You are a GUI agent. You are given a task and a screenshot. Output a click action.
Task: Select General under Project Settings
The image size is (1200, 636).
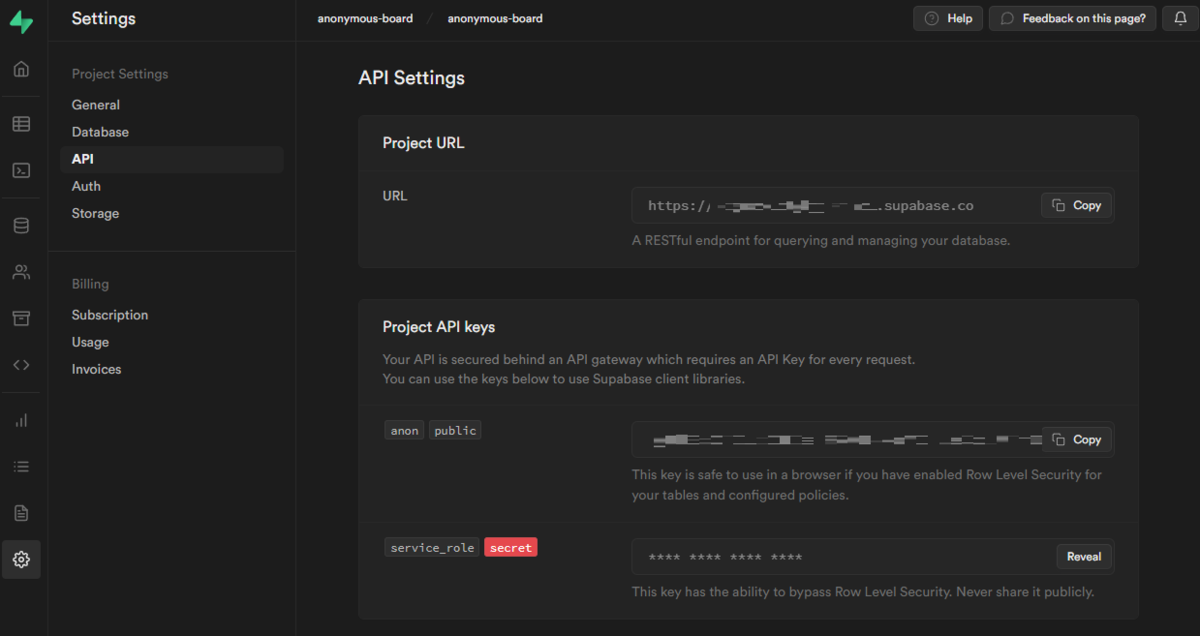click(x=96, y=105)
